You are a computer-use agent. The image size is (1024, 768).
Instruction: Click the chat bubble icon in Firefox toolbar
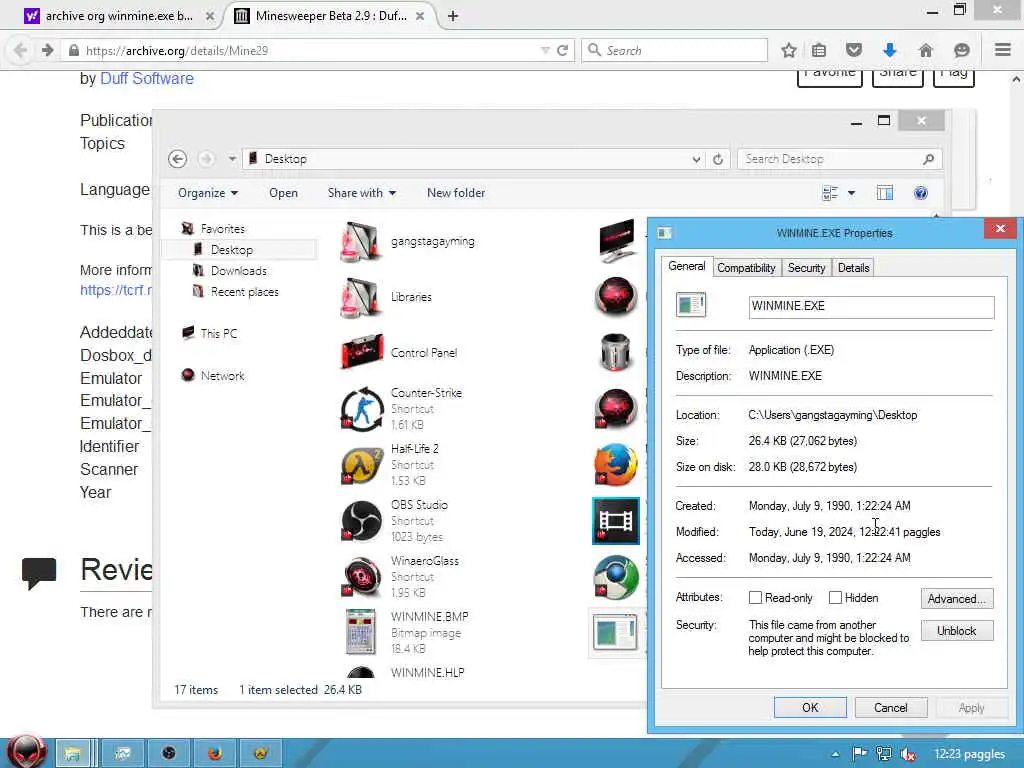(961, 50)
